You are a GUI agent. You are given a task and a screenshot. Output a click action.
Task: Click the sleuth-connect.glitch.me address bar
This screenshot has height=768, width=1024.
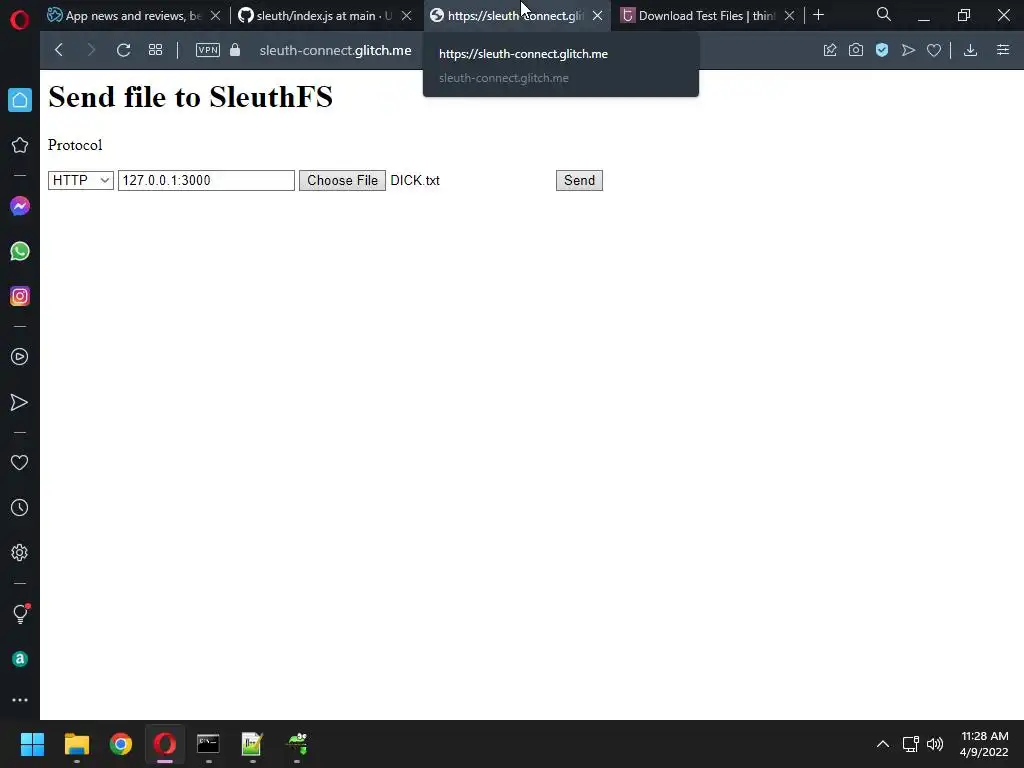pos(336,50)
